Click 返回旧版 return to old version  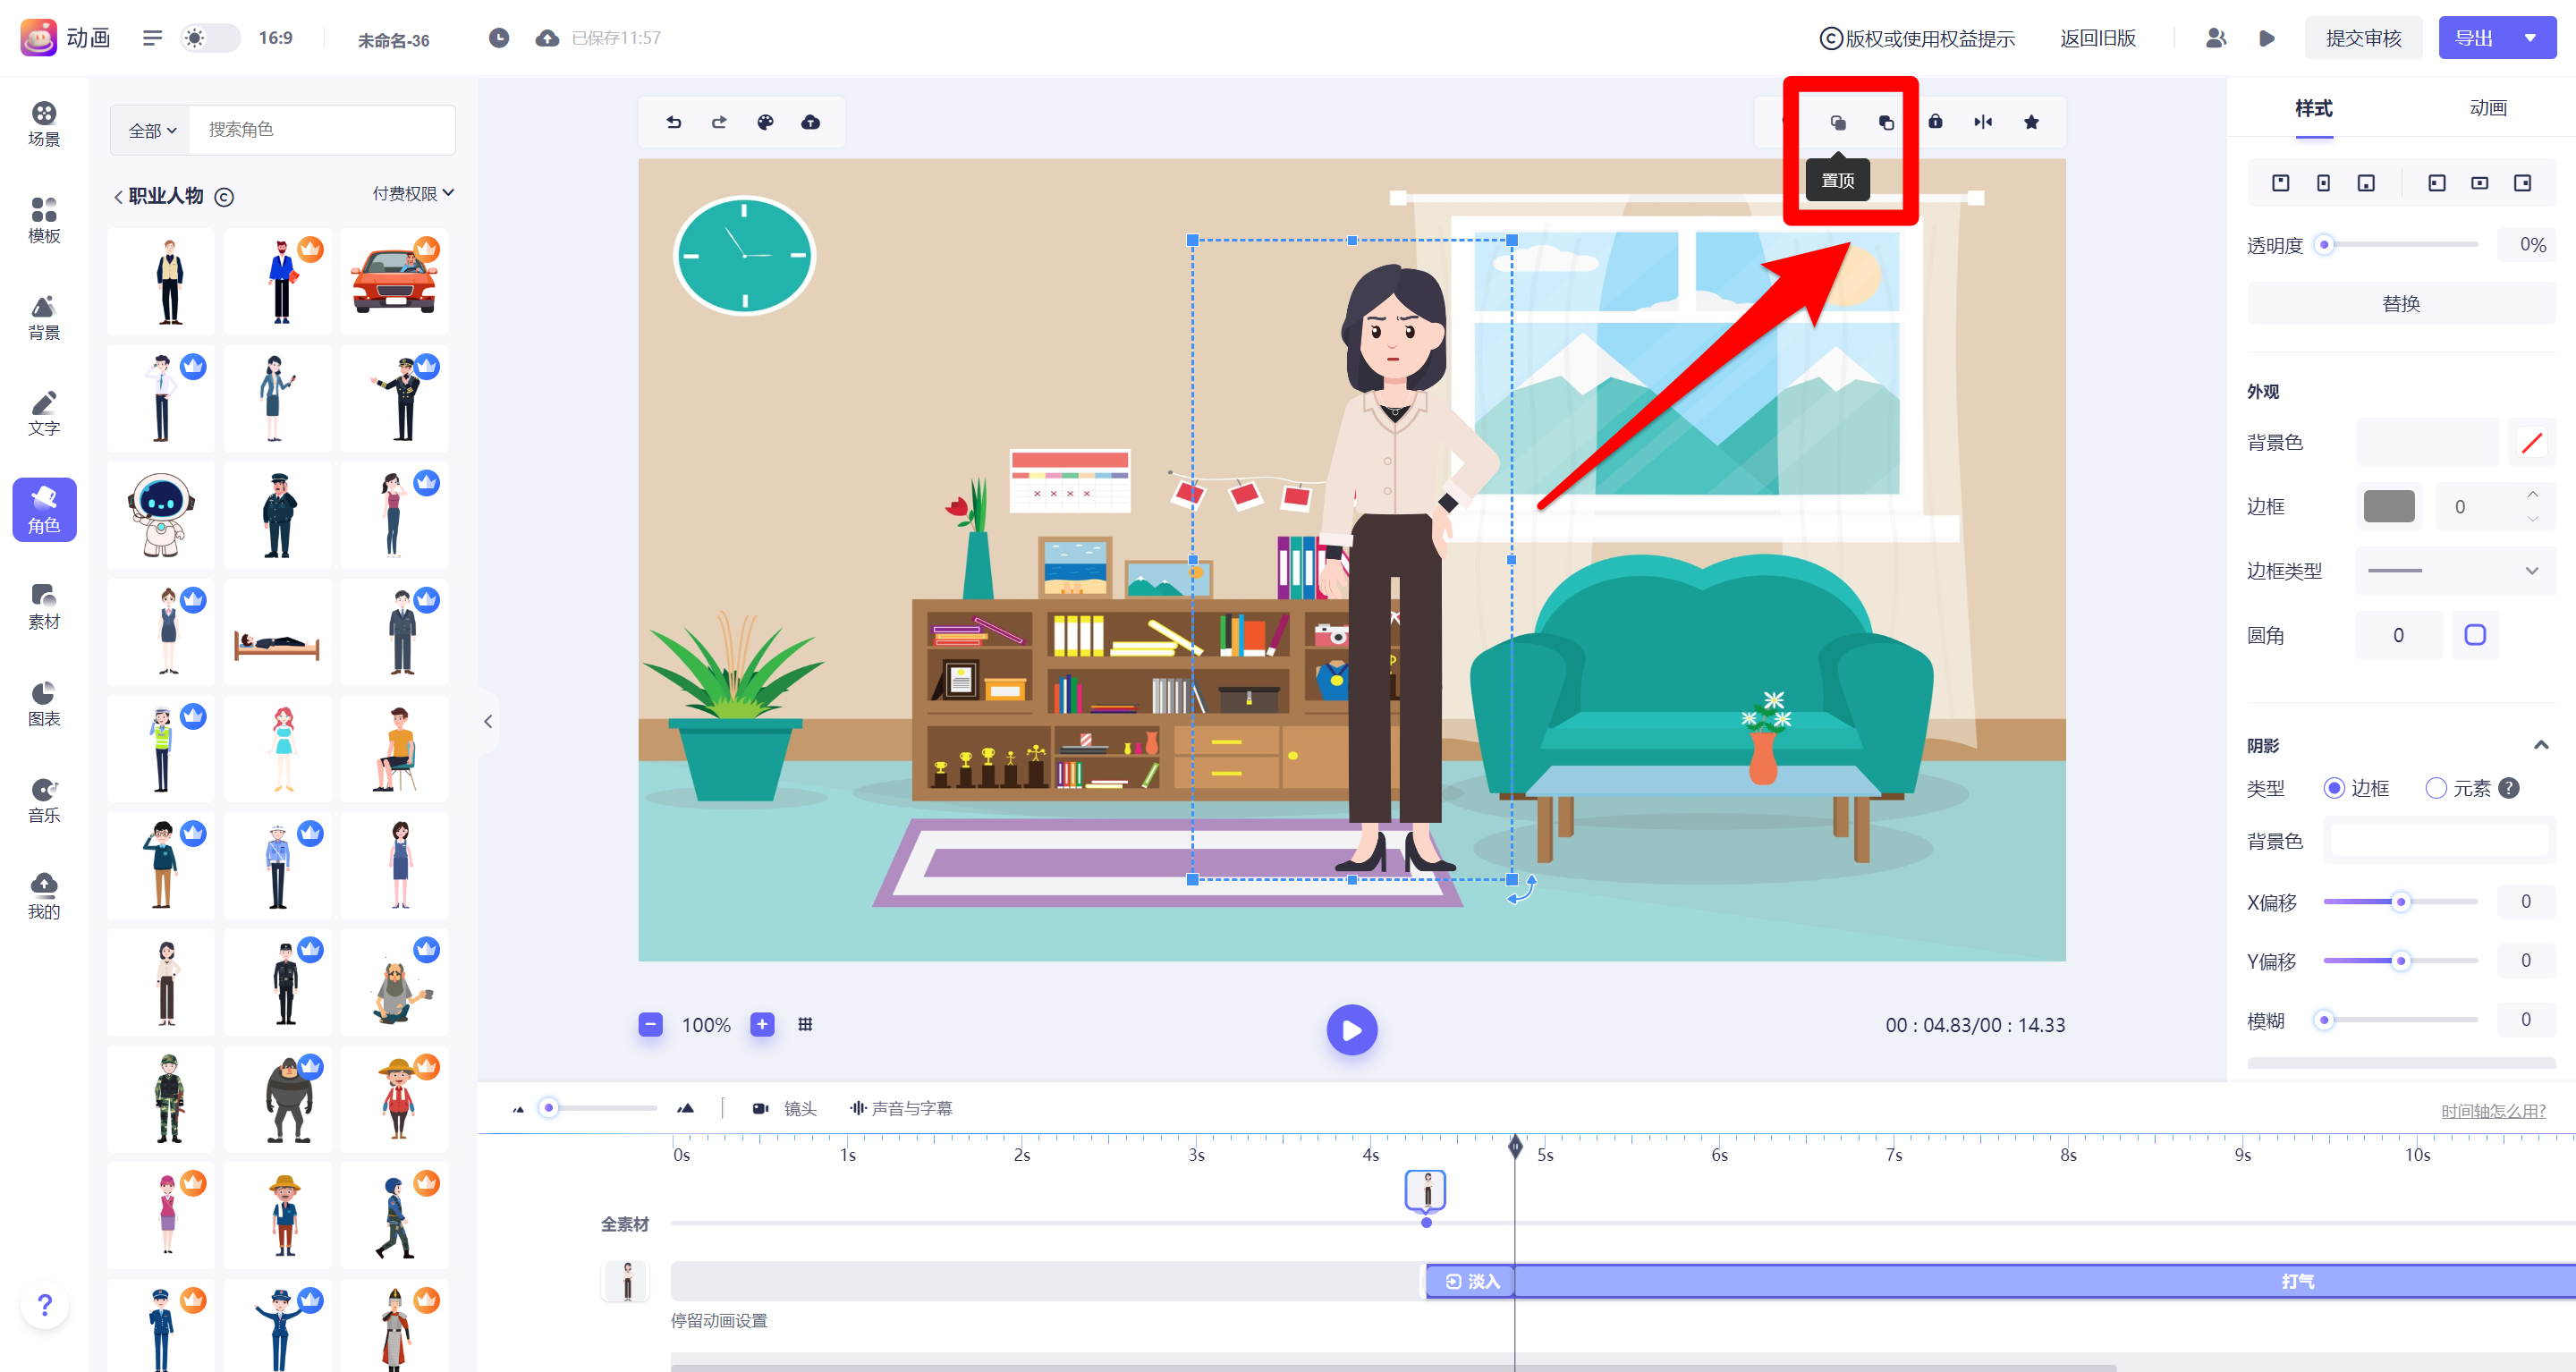(2098, 38)
